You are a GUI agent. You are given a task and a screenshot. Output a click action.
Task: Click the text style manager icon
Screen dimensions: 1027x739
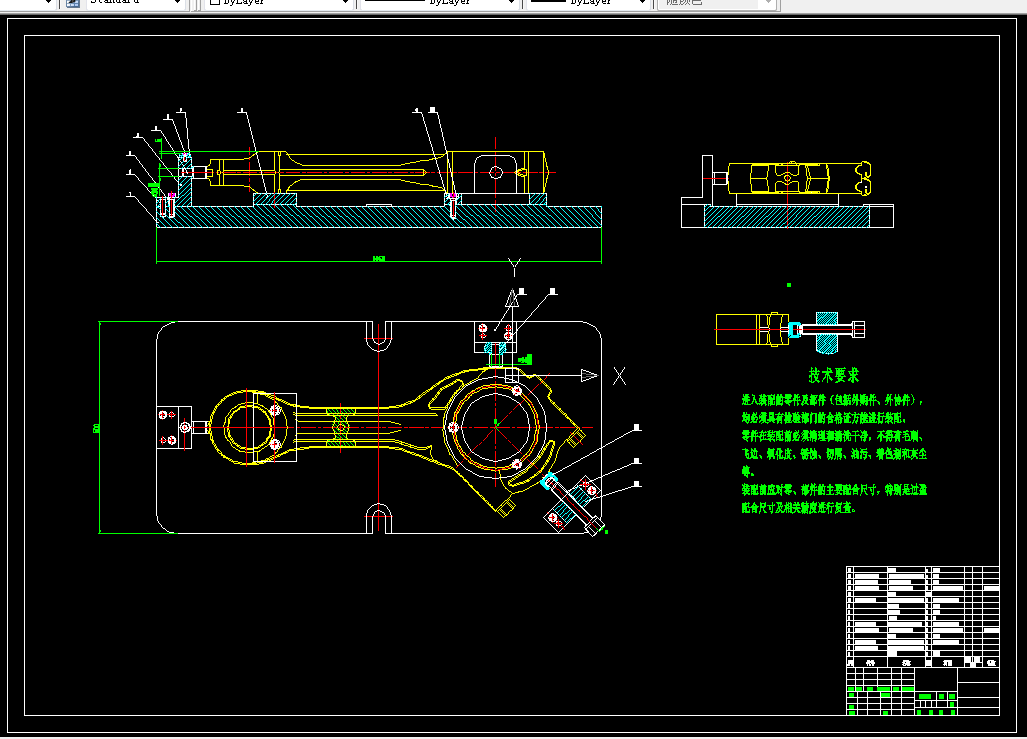73,3
